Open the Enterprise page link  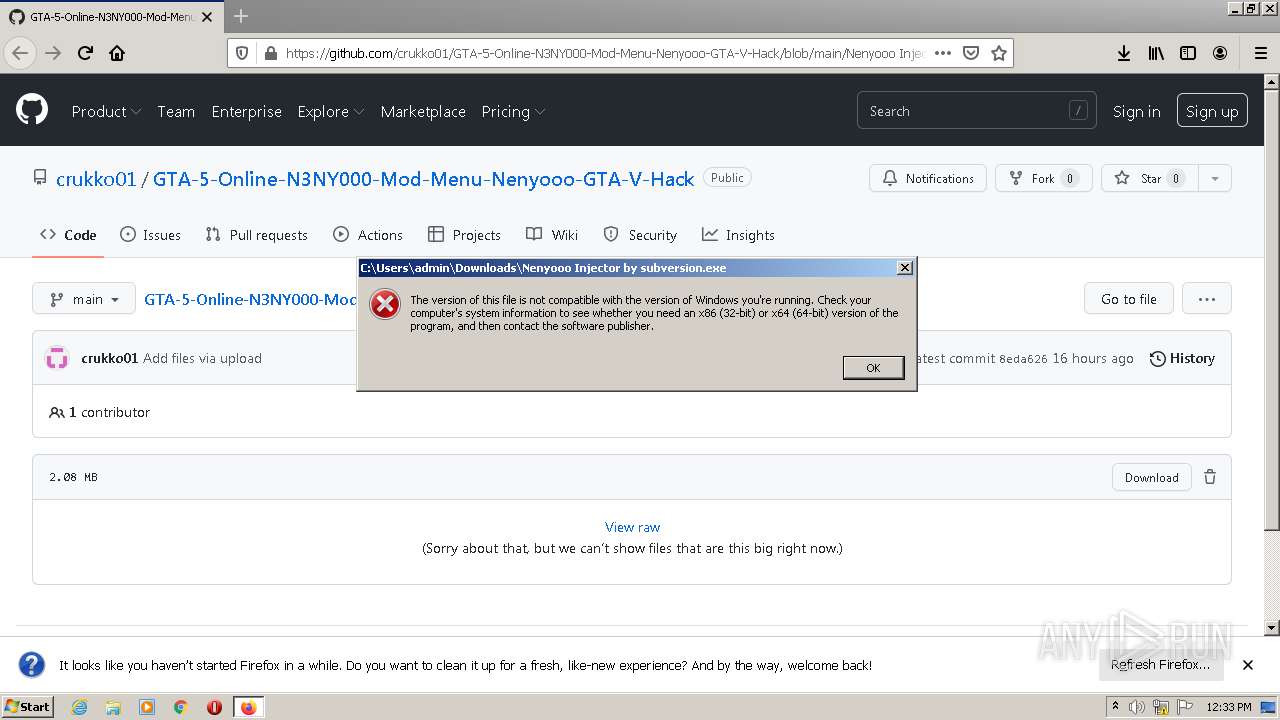[x=246, y=111]
